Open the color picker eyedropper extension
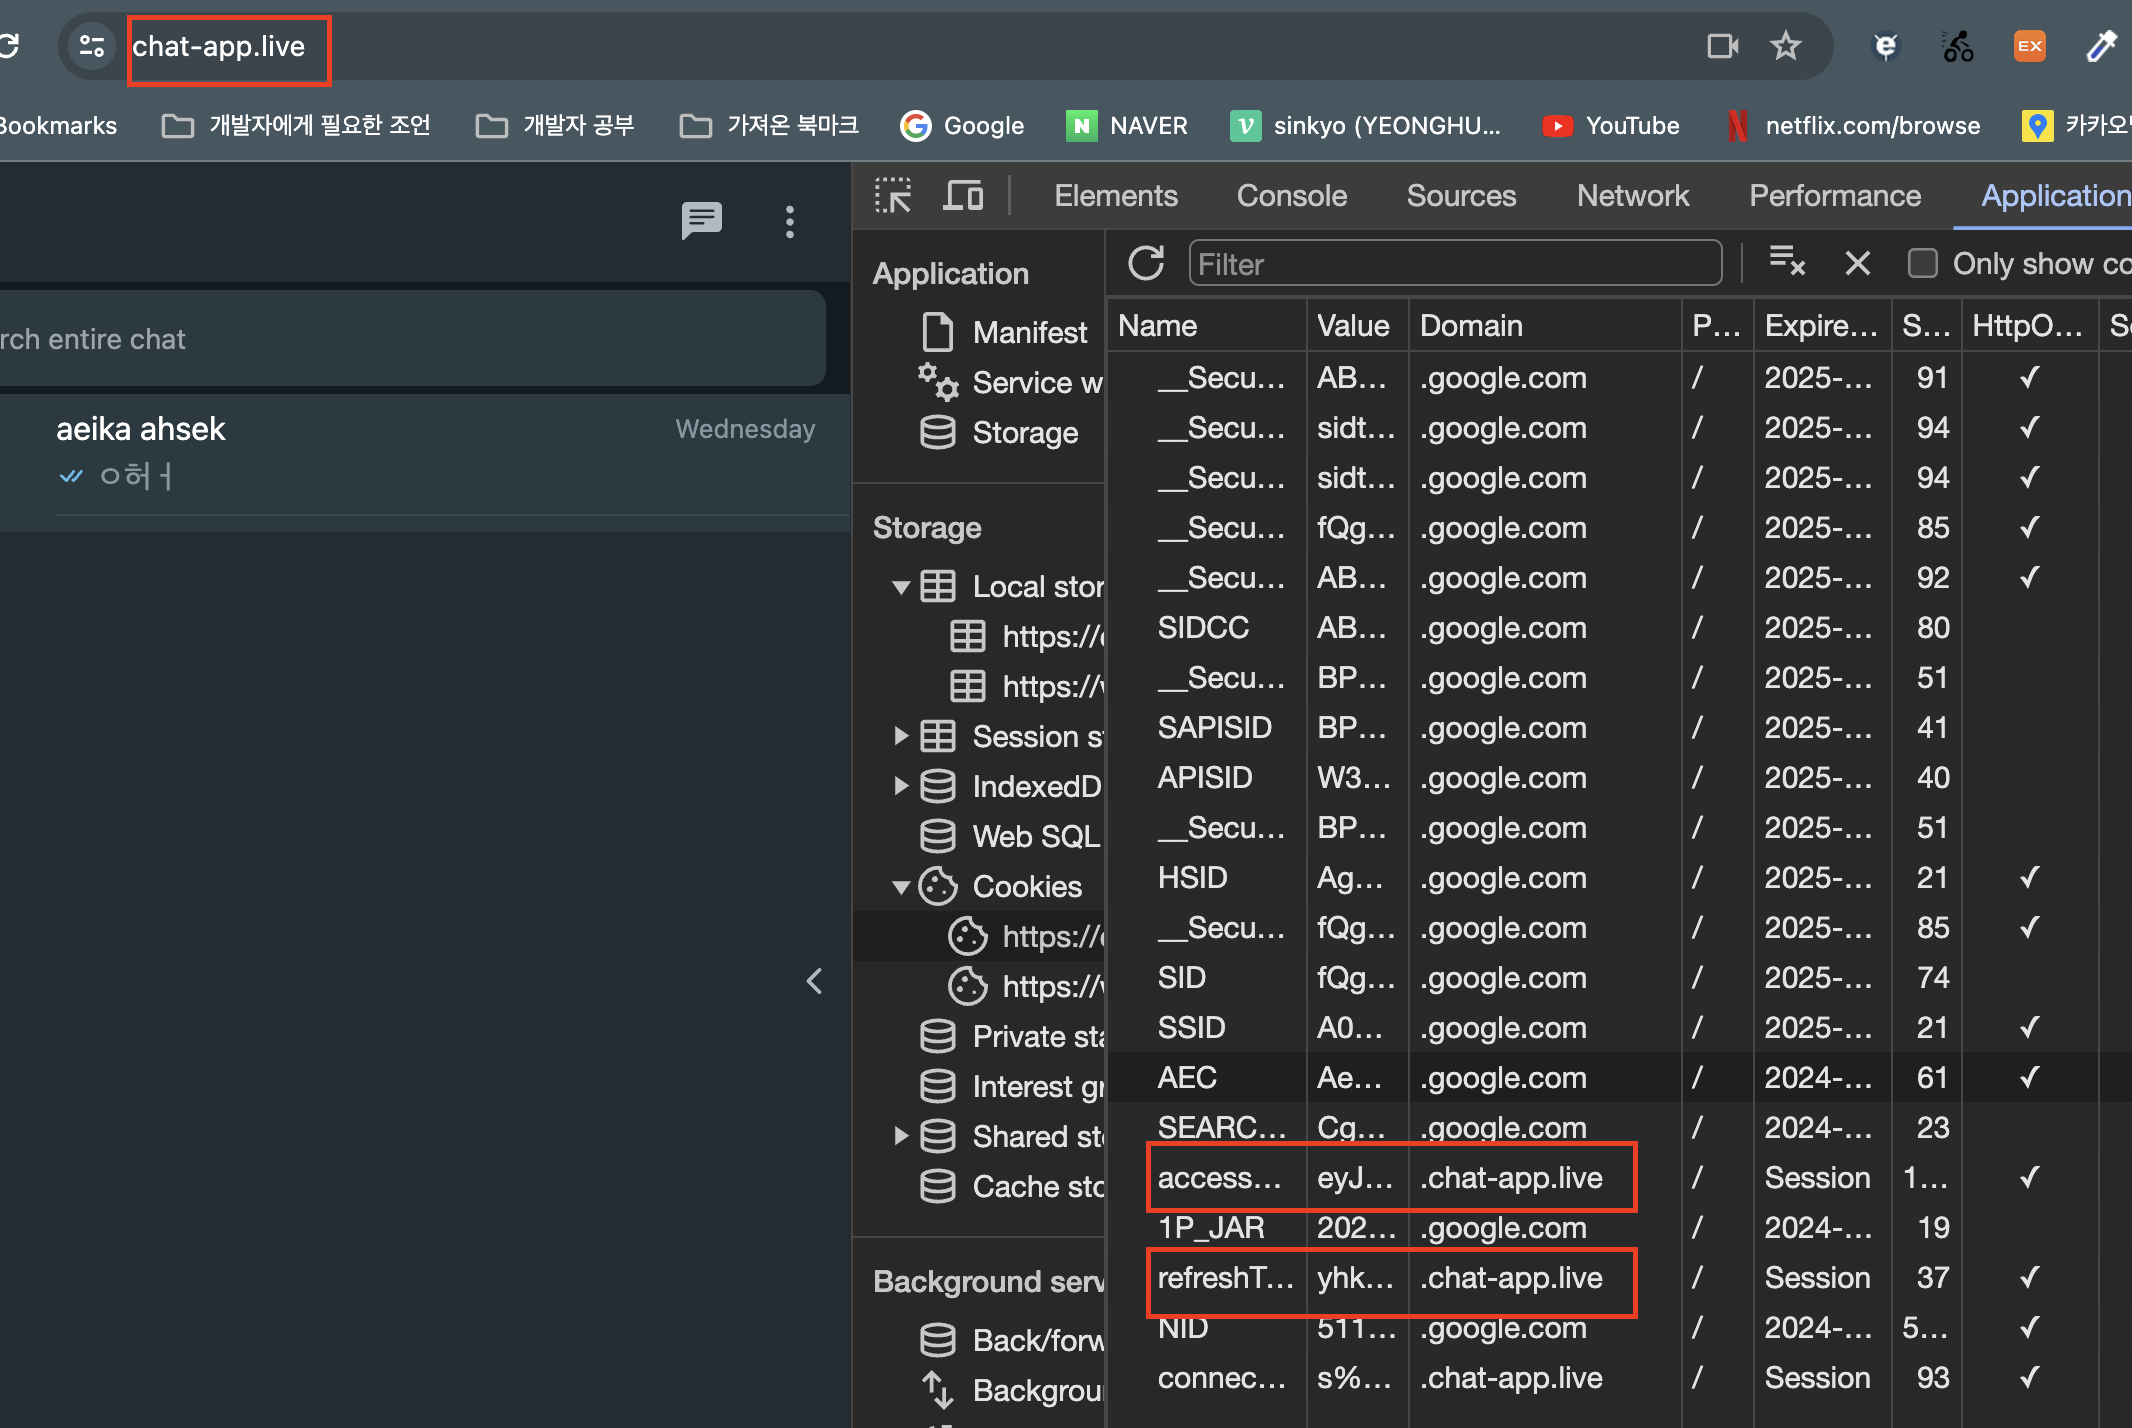This screenshot has width=2132, height=1428. [x=2101, y=46]
